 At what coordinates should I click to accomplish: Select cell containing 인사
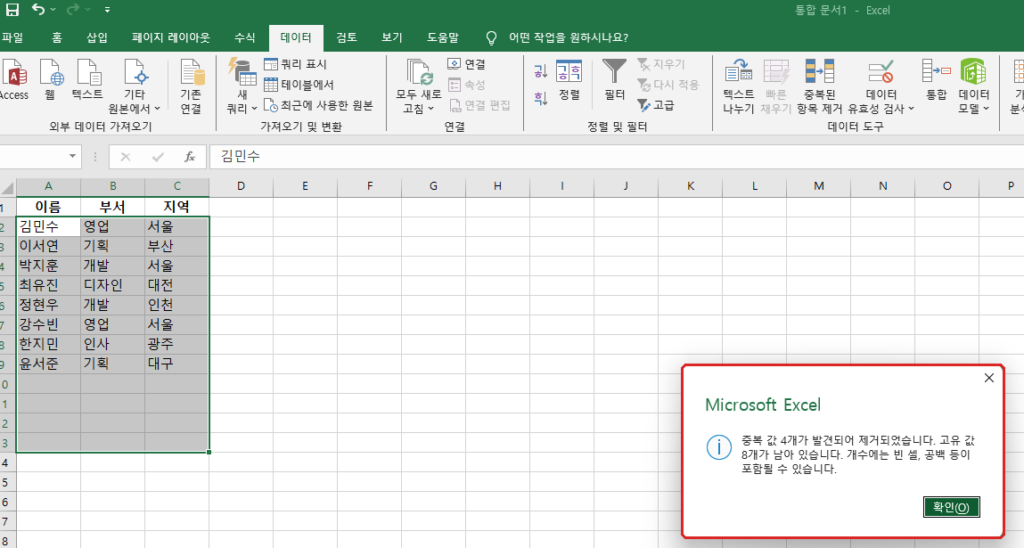112,344
